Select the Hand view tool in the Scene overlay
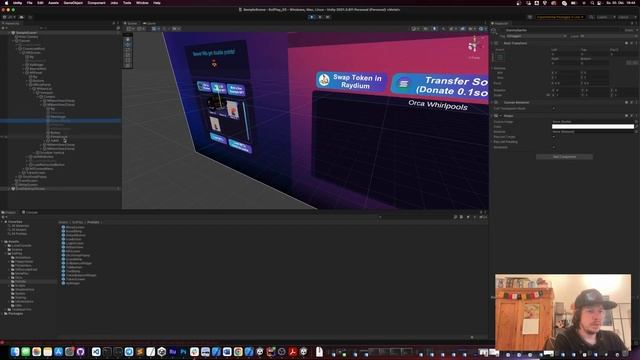Image resolution: width=640 pixels, height=360 pixels. (128, 40)
